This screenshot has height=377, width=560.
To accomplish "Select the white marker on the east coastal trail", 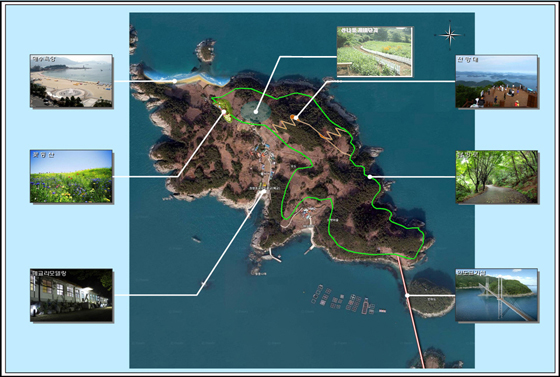I will [370, 177].
